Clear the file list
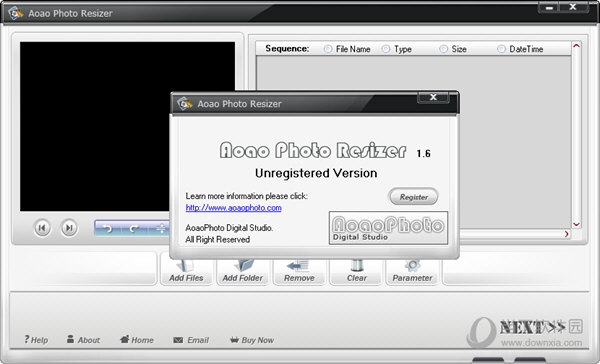 (x=356, y=272)
